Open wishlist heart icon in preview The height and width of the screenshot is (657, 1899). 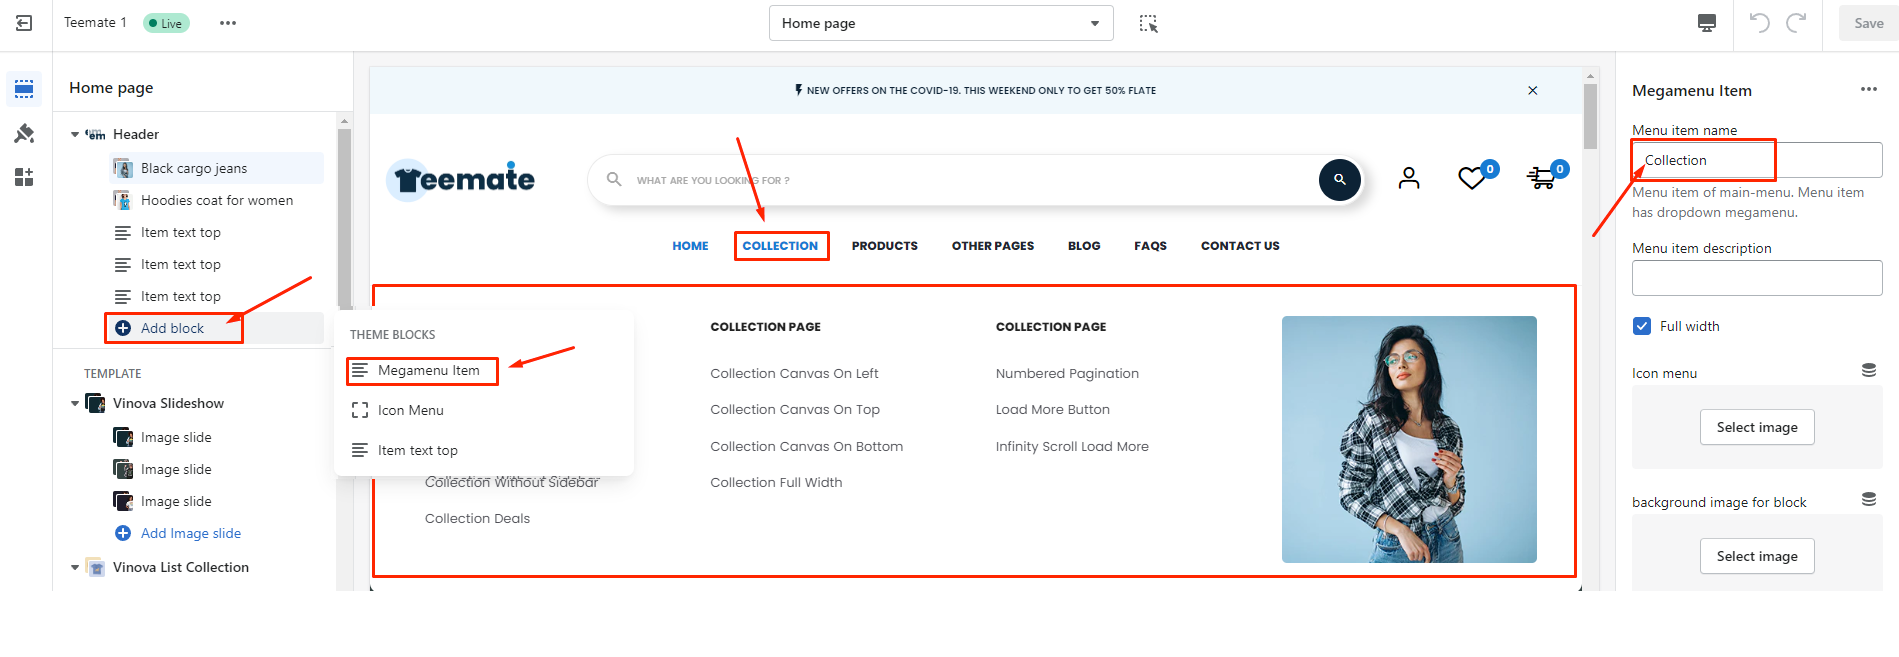coord(1472,178)
